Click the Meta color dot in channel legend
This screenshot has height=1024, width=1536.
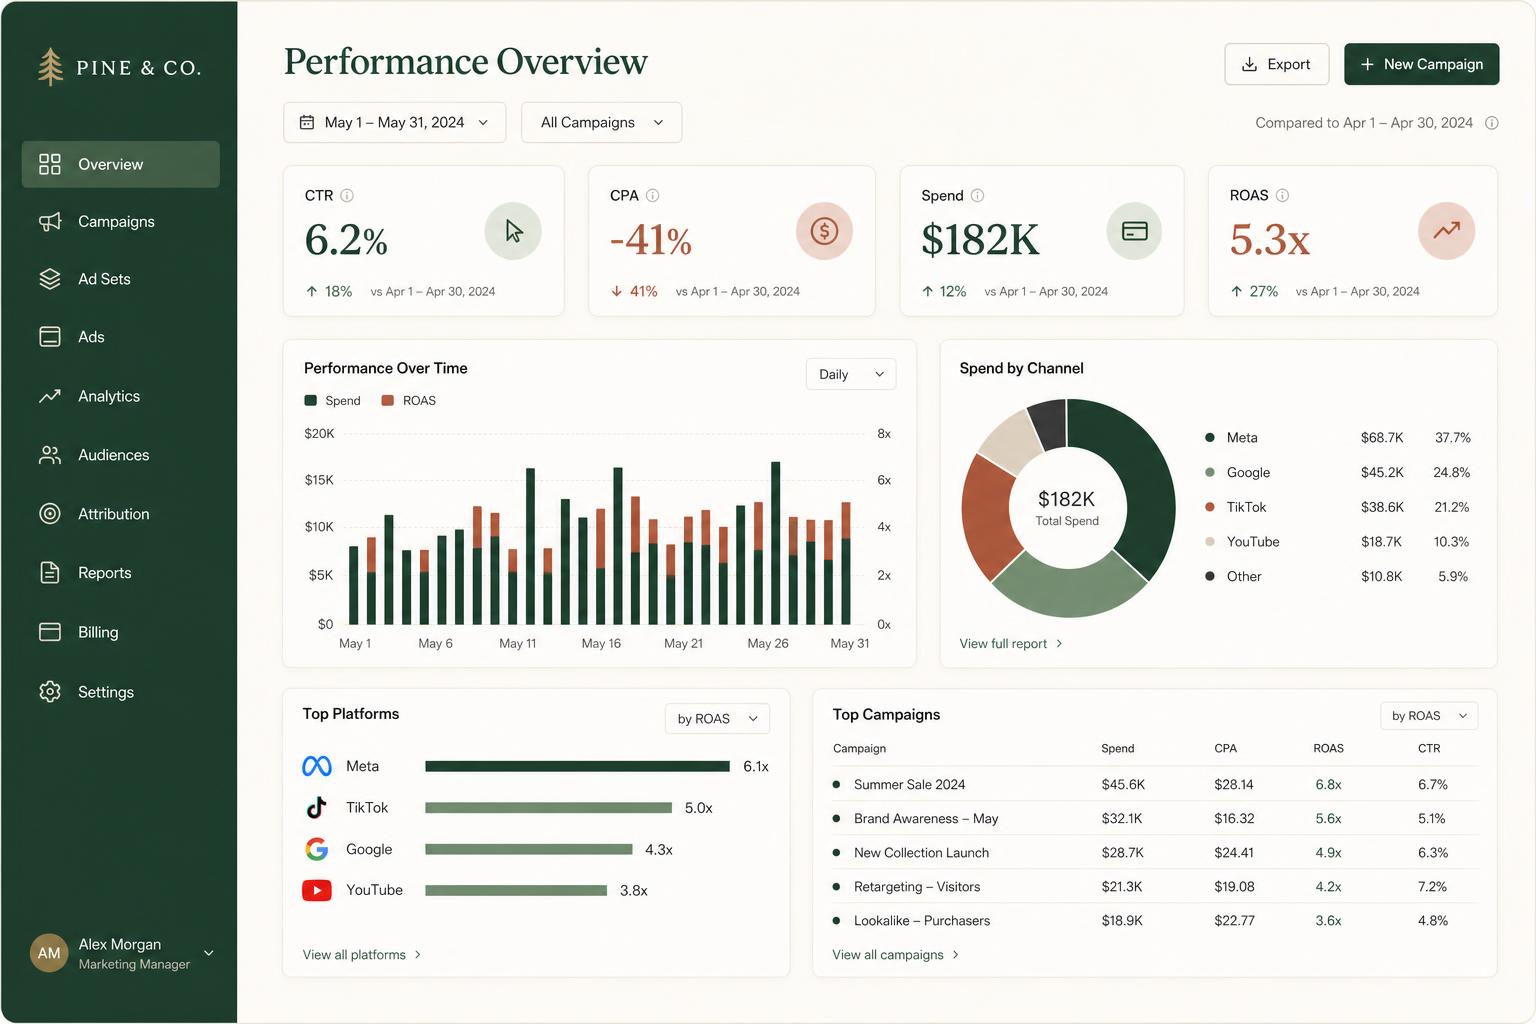[x=1210, y=438]
